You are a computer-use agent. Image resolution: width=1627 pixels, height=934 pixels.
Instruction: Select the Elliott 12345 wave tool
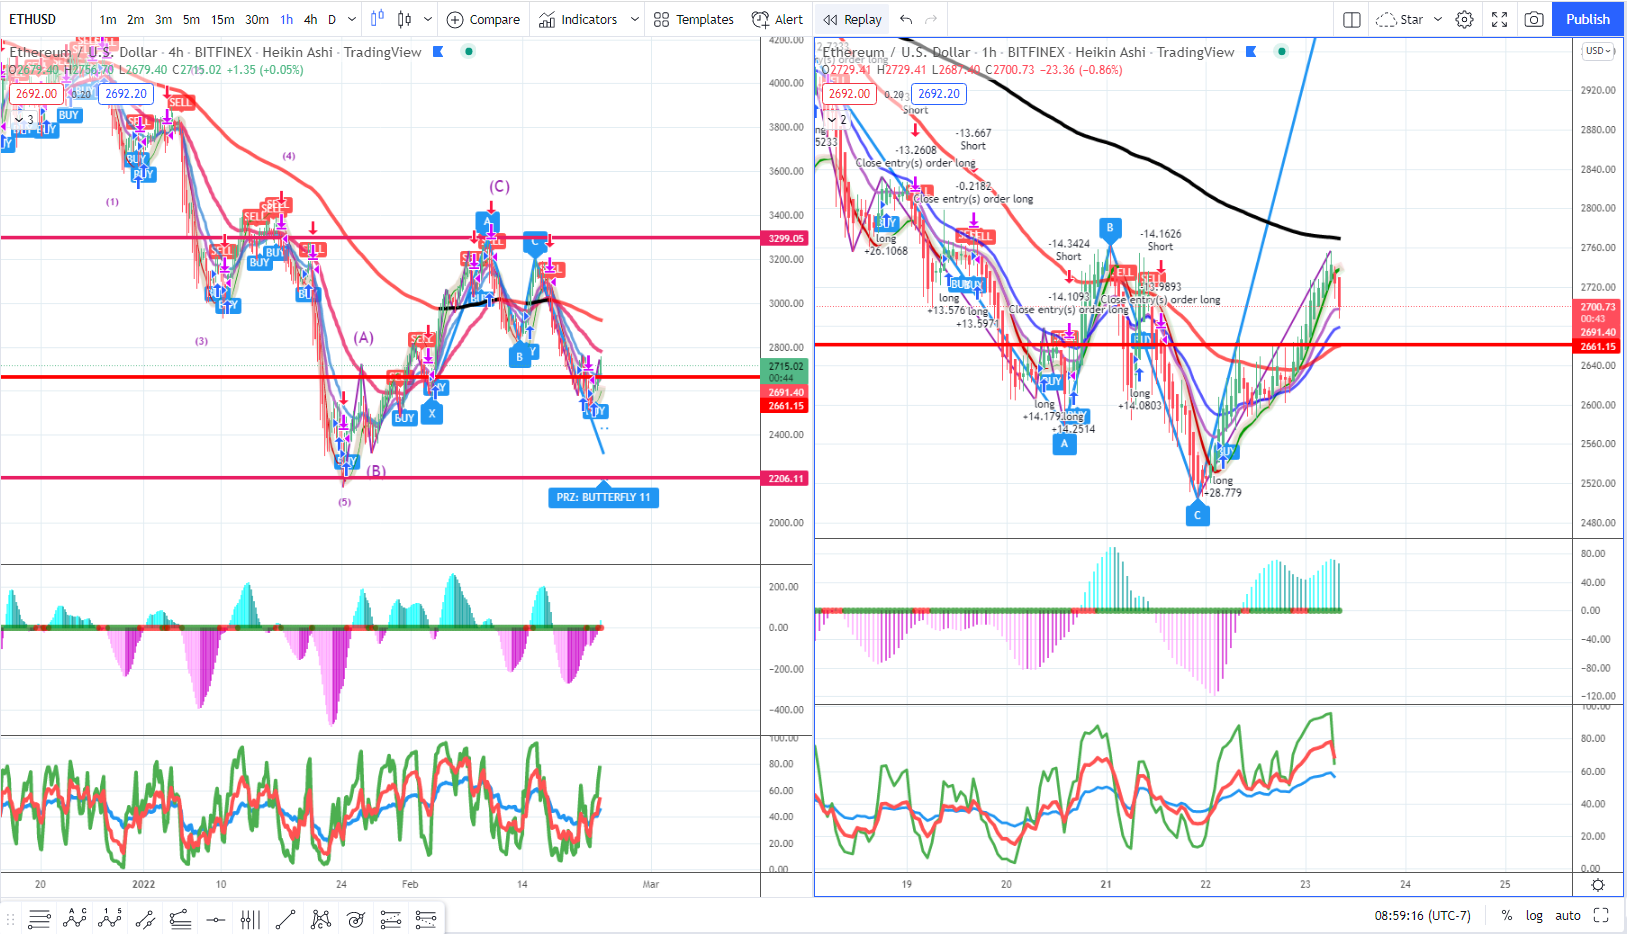[x=110, y=919]
